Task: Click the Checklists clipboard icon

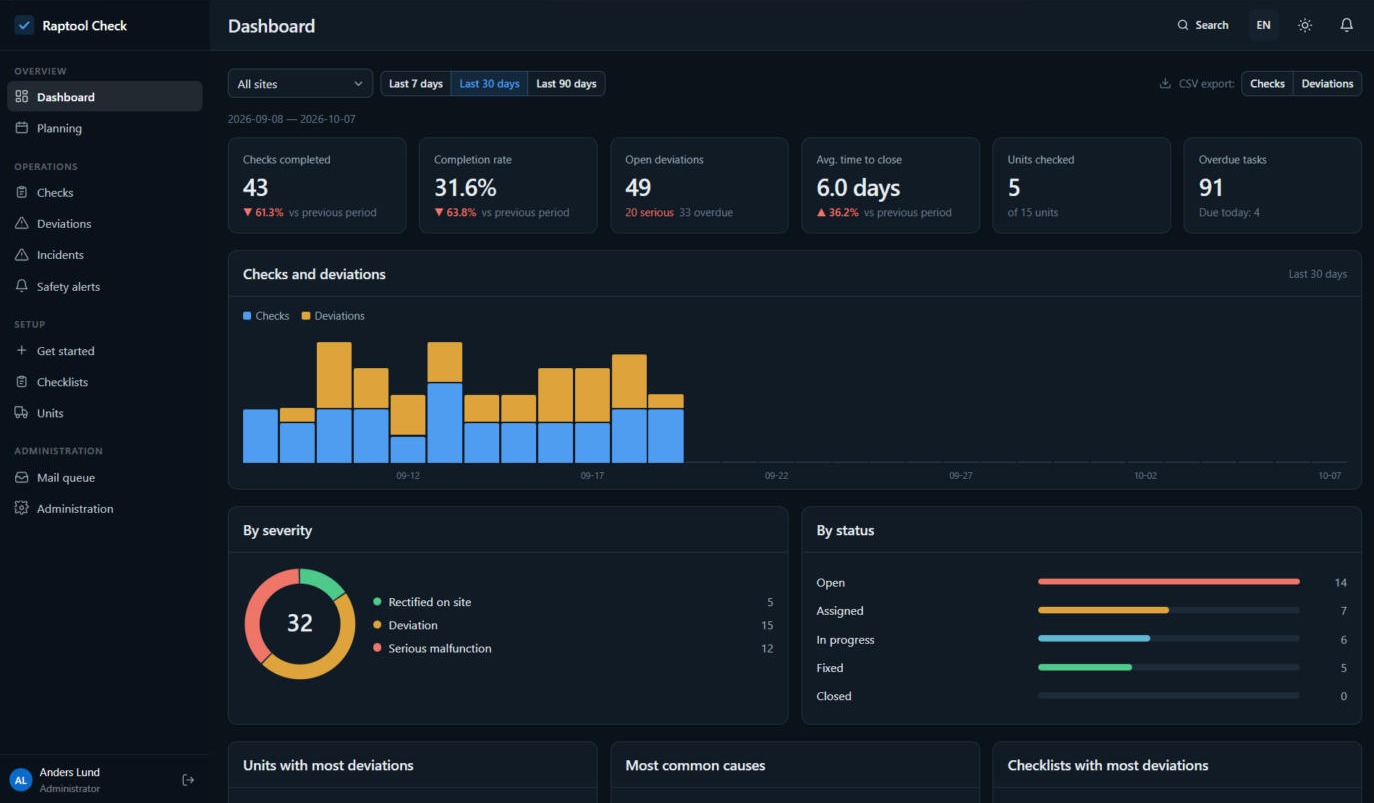Action: point(22,382)
